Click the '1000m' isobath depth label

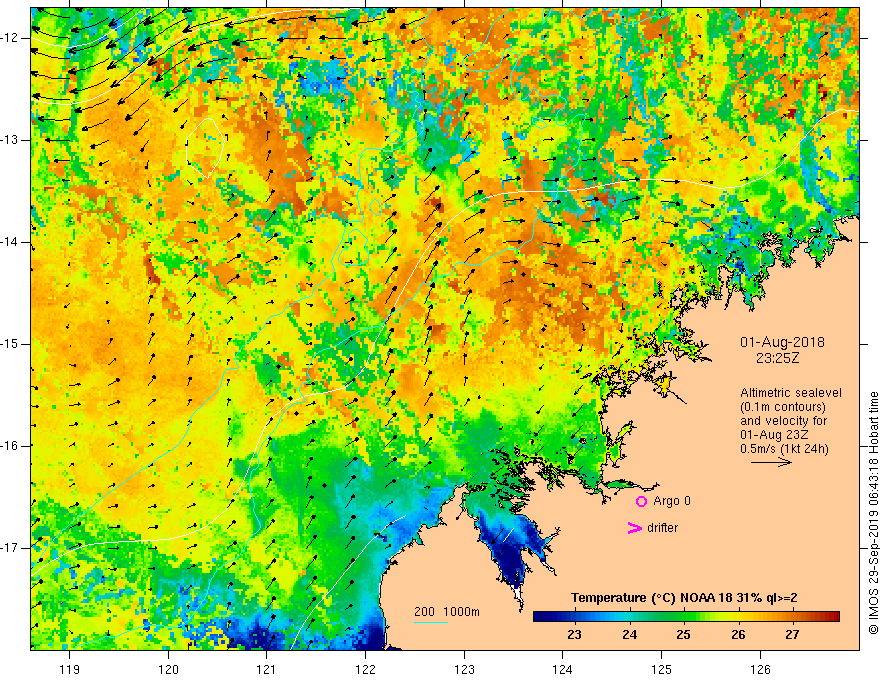(461, 612)
